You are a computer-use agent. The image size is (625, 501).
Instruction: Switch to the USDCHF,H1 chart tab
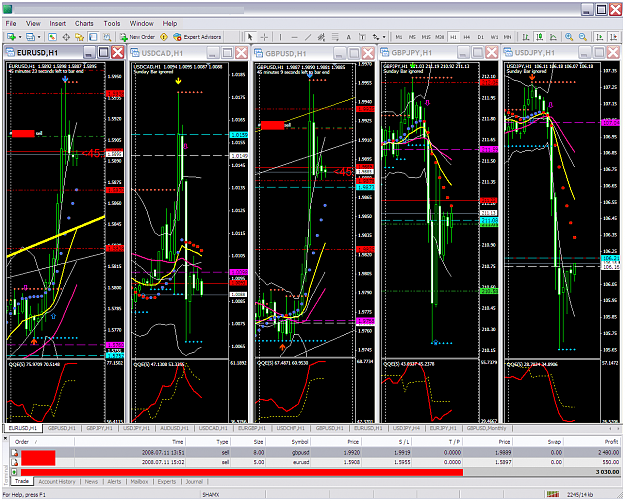click(291, 428)
